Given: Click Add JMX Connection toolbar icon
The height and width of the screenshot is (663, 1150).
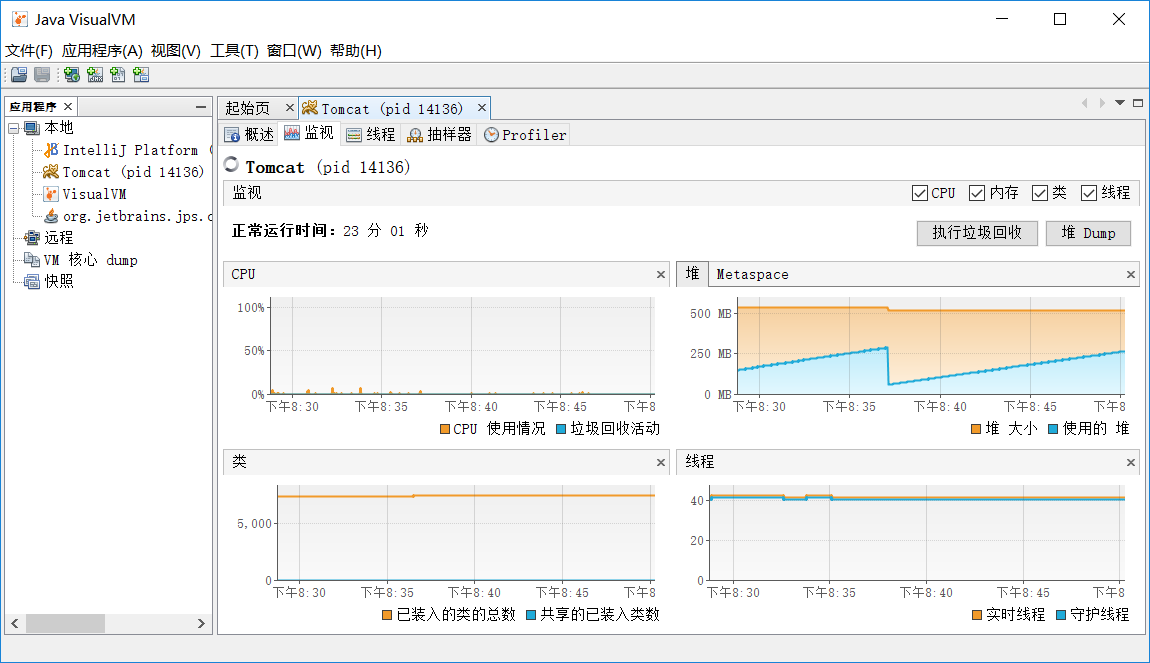Looking at the screenshot, I should 95,74.
